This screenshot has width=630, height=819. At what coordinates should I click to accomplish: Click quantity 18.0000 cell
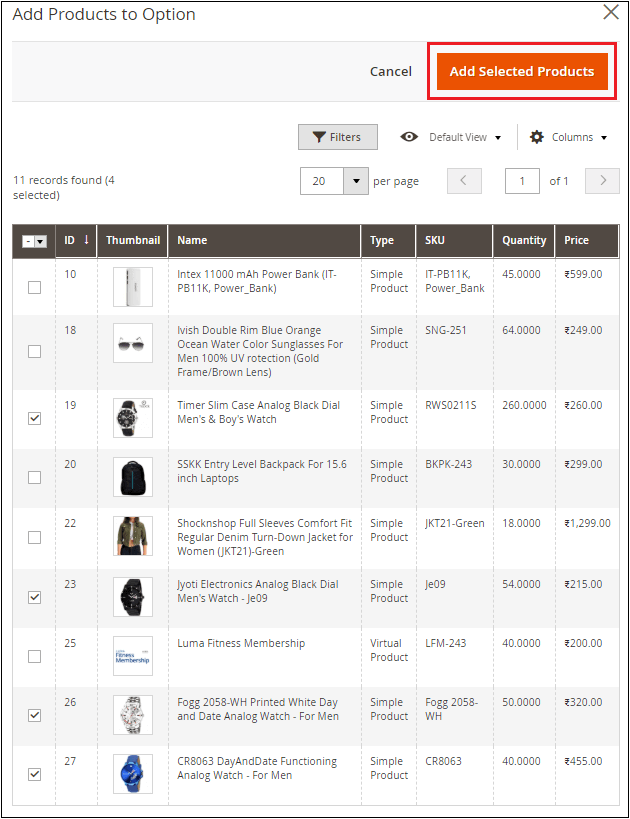coord(521,523)
